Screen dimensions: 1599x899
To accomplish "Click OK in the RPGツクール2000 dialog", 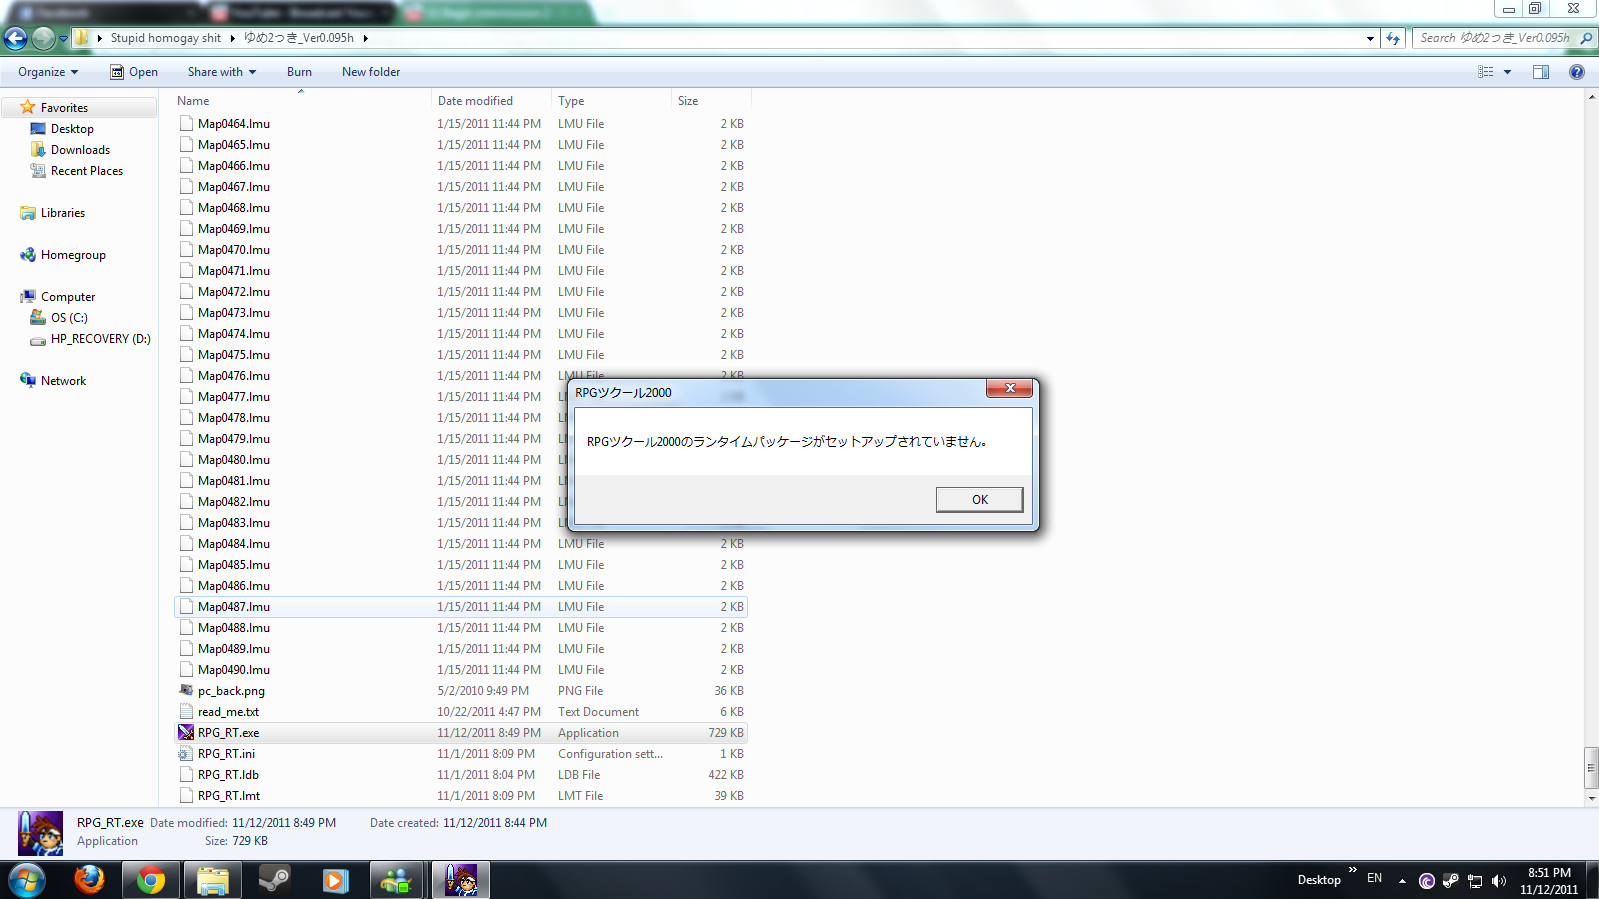I will tap(979, 499).
